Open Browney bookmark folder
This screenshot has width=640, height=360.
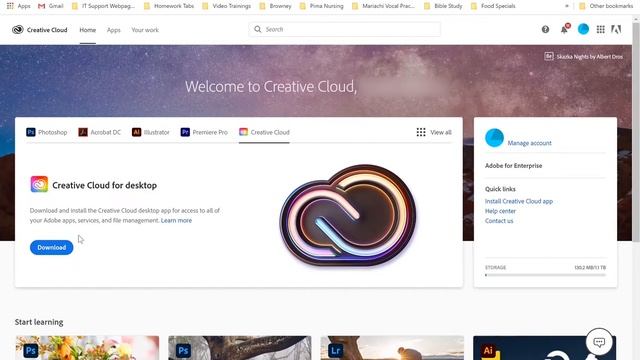[x=276, y=6]
